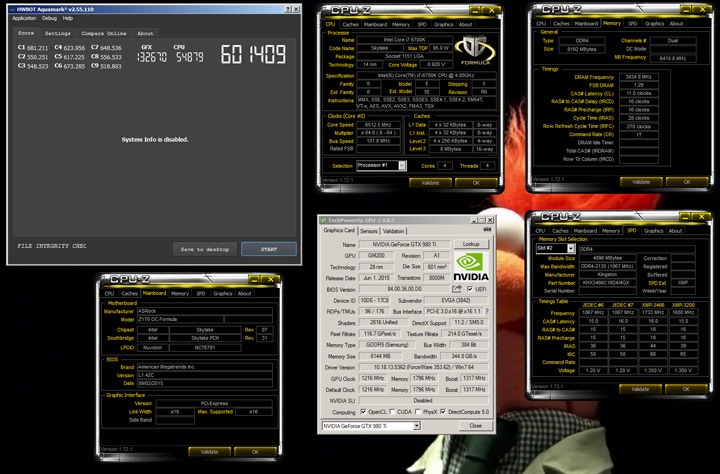Click the GPU name field in GPU-Z

[x=404, y=244]
